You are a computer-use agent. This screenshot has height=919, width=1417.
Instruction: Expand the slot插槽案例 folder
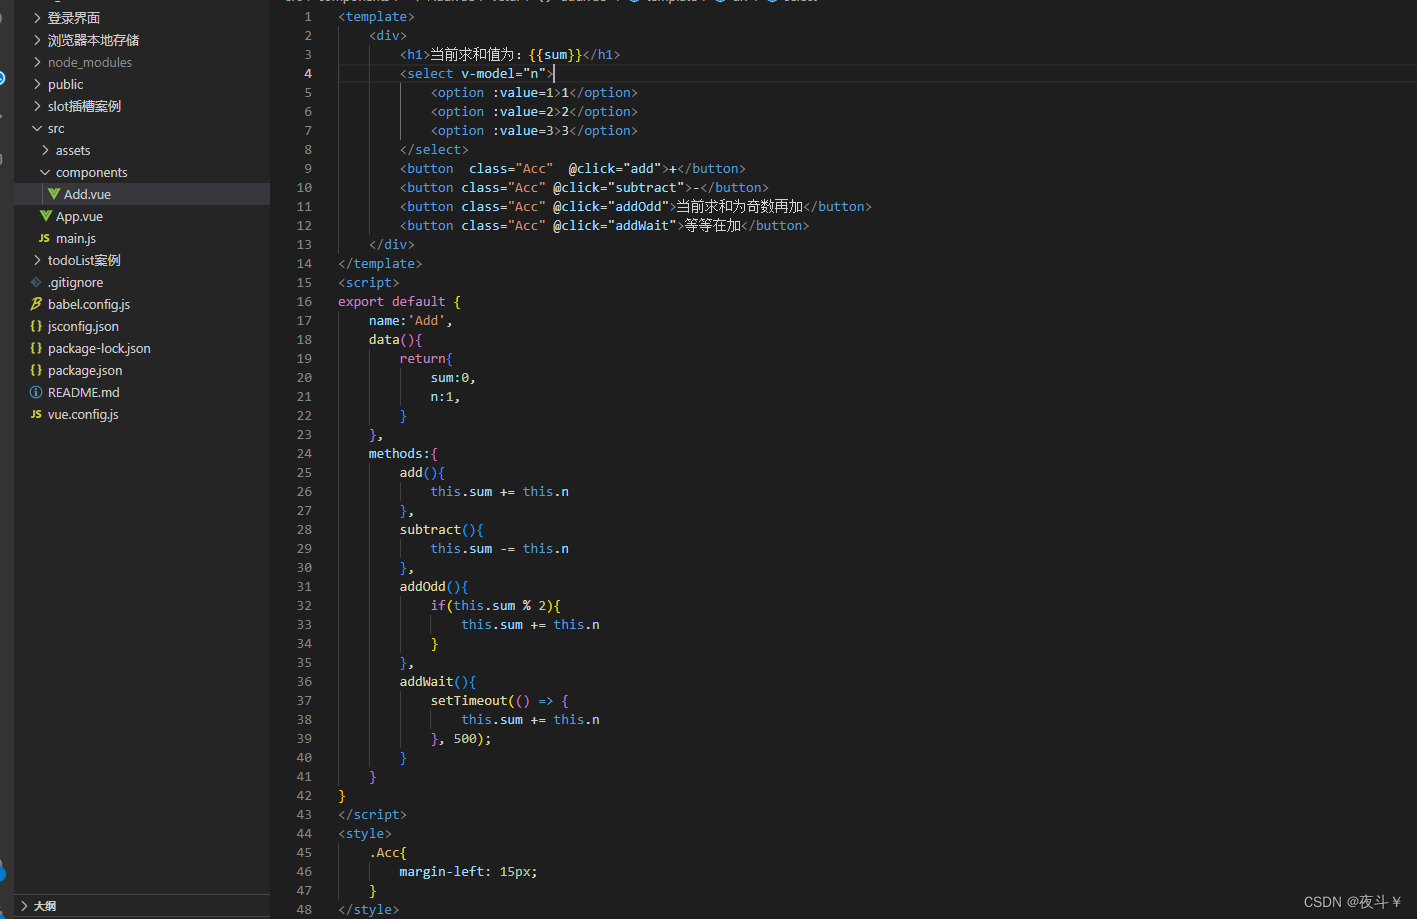tap(37, 106)
